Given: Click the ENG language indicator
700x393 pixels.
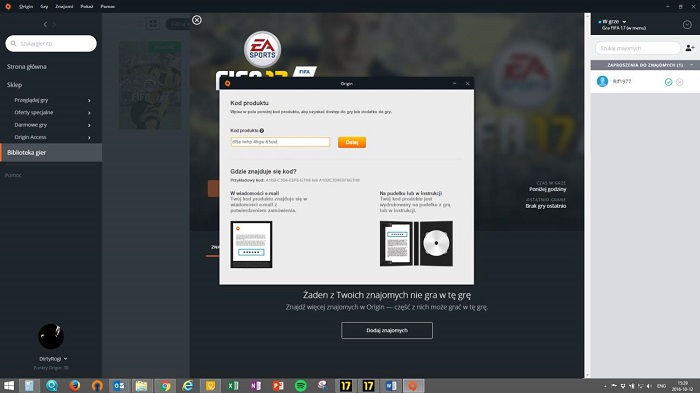Looking at the screenshot, I should pos(662,386).
